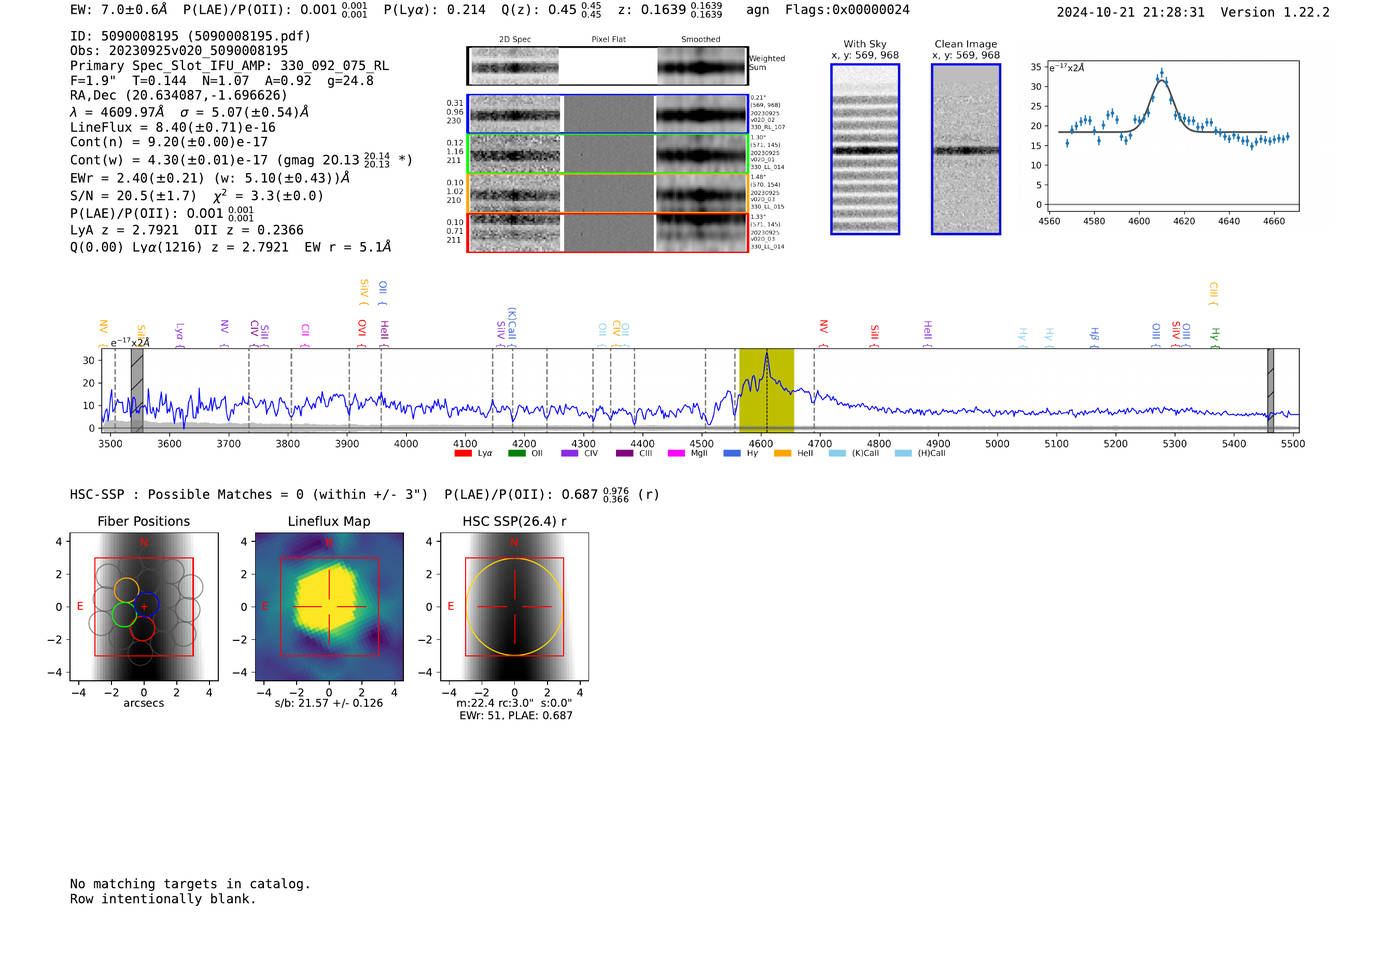Viewport: 1400px width, 953px height.
Task: Click the RA,Dec coordinates text
Action: tap(179, 96)
